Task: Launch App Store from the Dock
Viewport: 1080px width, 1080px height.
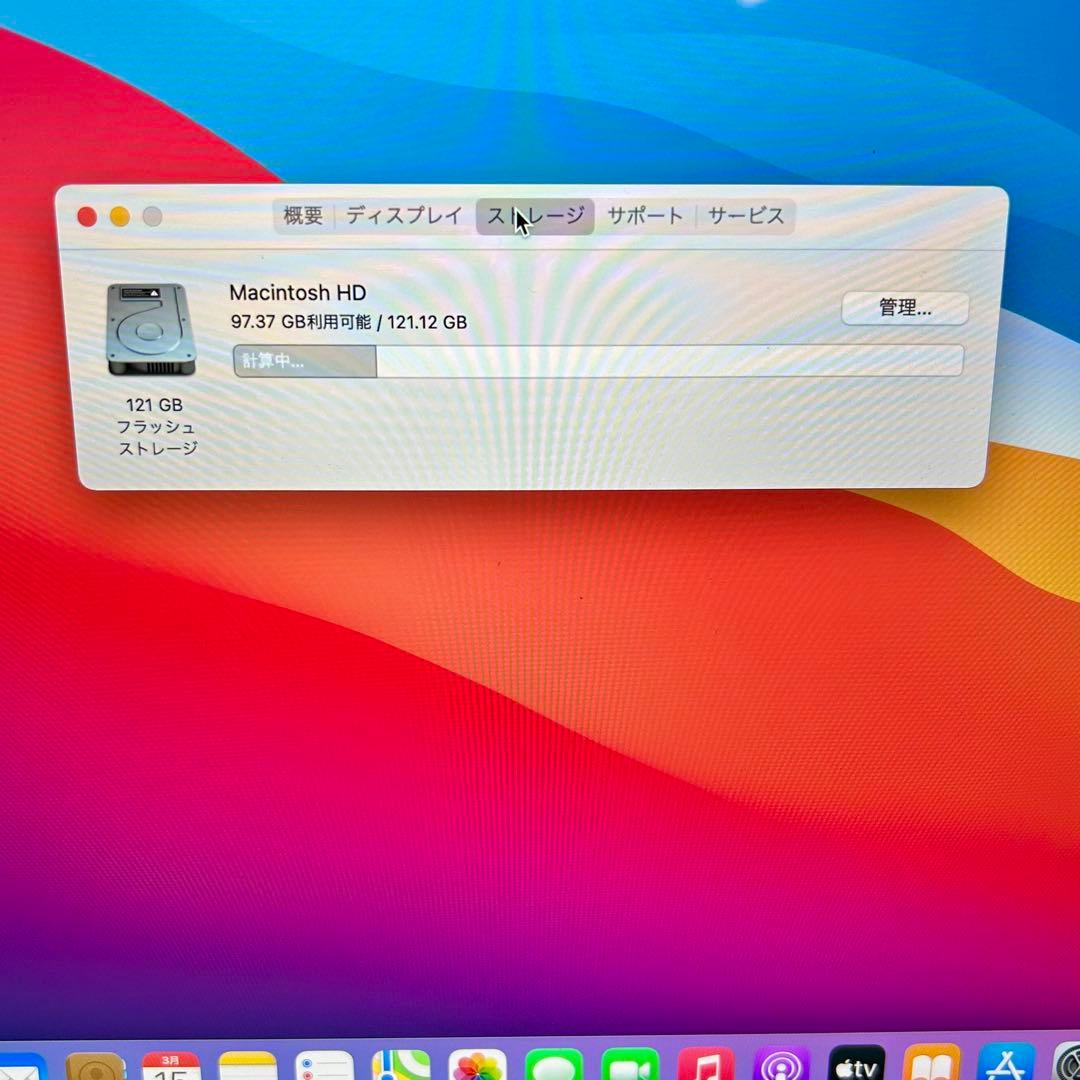Action: [1006, 1062]
